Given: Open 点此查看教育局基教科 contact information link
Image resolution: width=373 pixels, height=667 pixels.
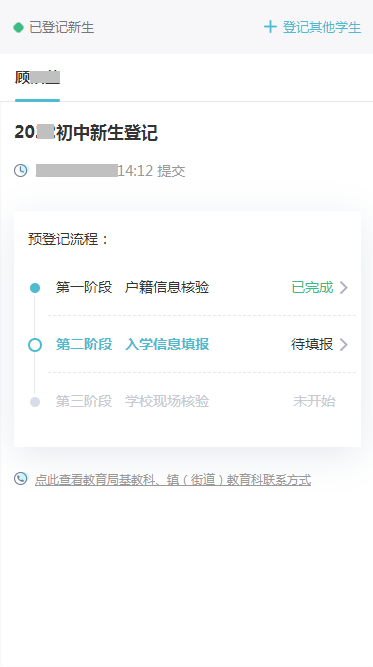Looking at the screenshot, I should (x=173, y=480).
